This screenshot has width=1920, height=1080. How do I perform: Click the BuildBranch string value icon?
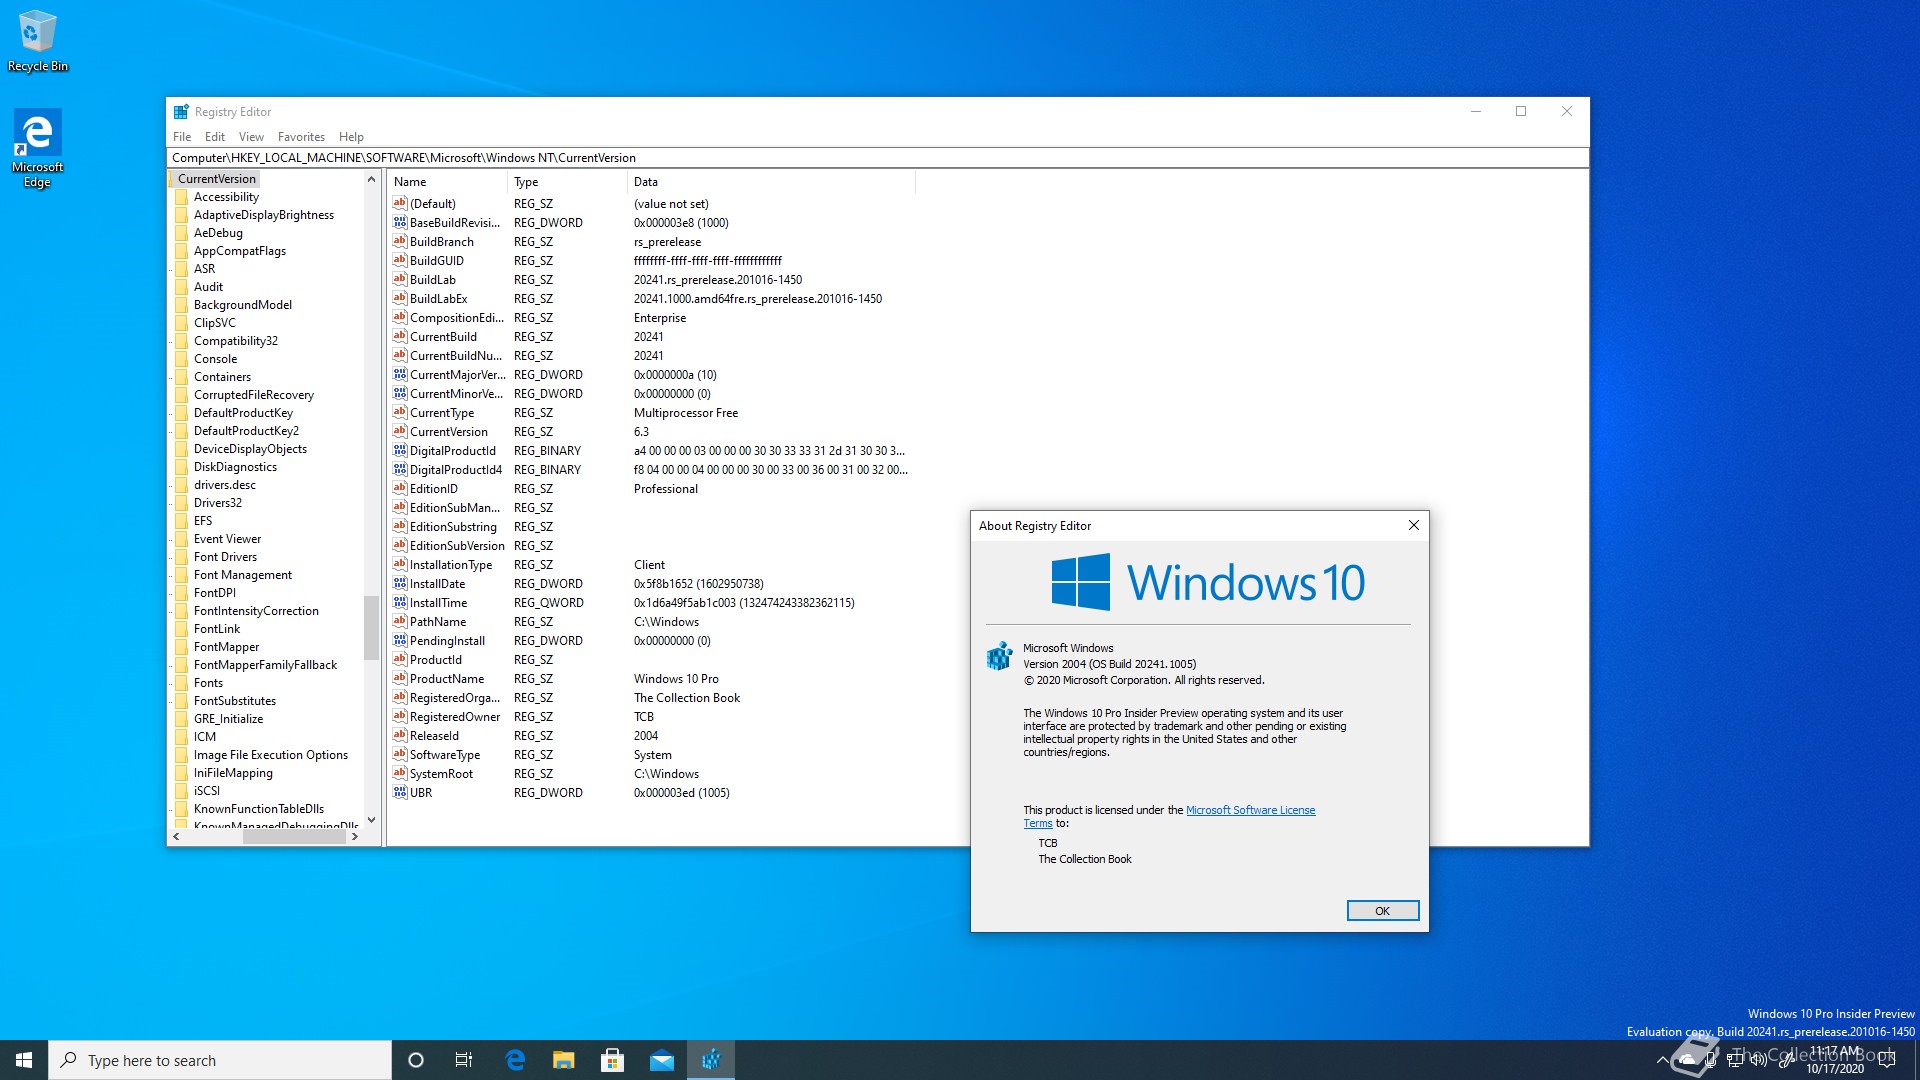point(400,241)
